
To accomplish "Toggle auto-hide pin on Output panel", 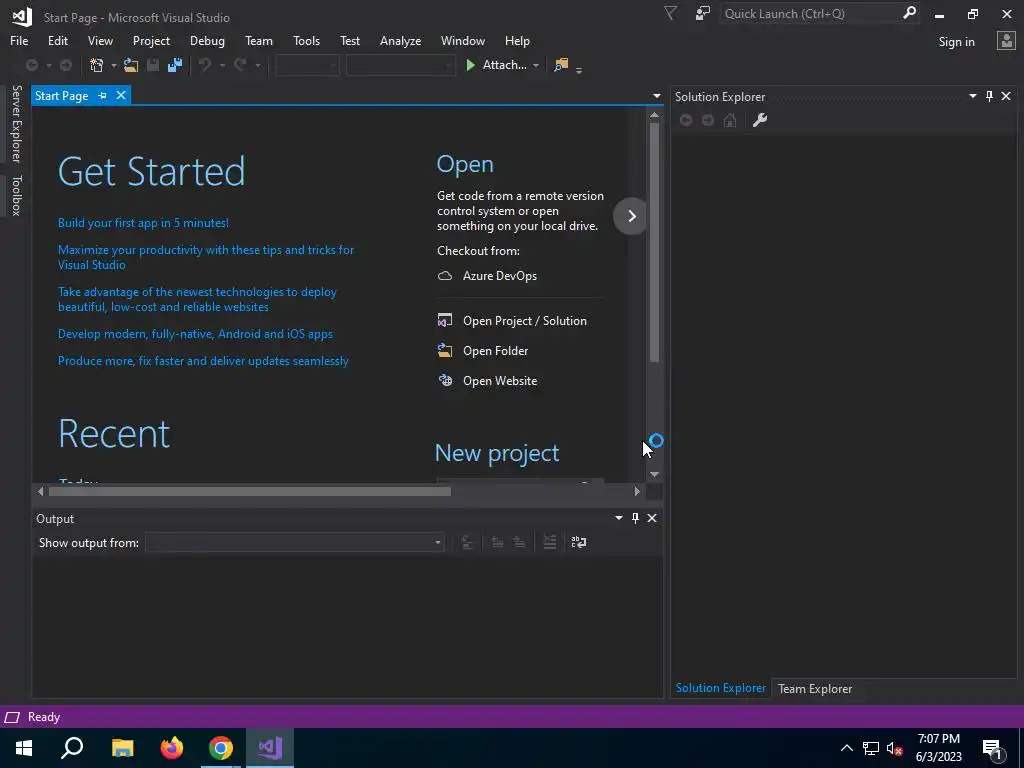I will click(x=635, y=518).
